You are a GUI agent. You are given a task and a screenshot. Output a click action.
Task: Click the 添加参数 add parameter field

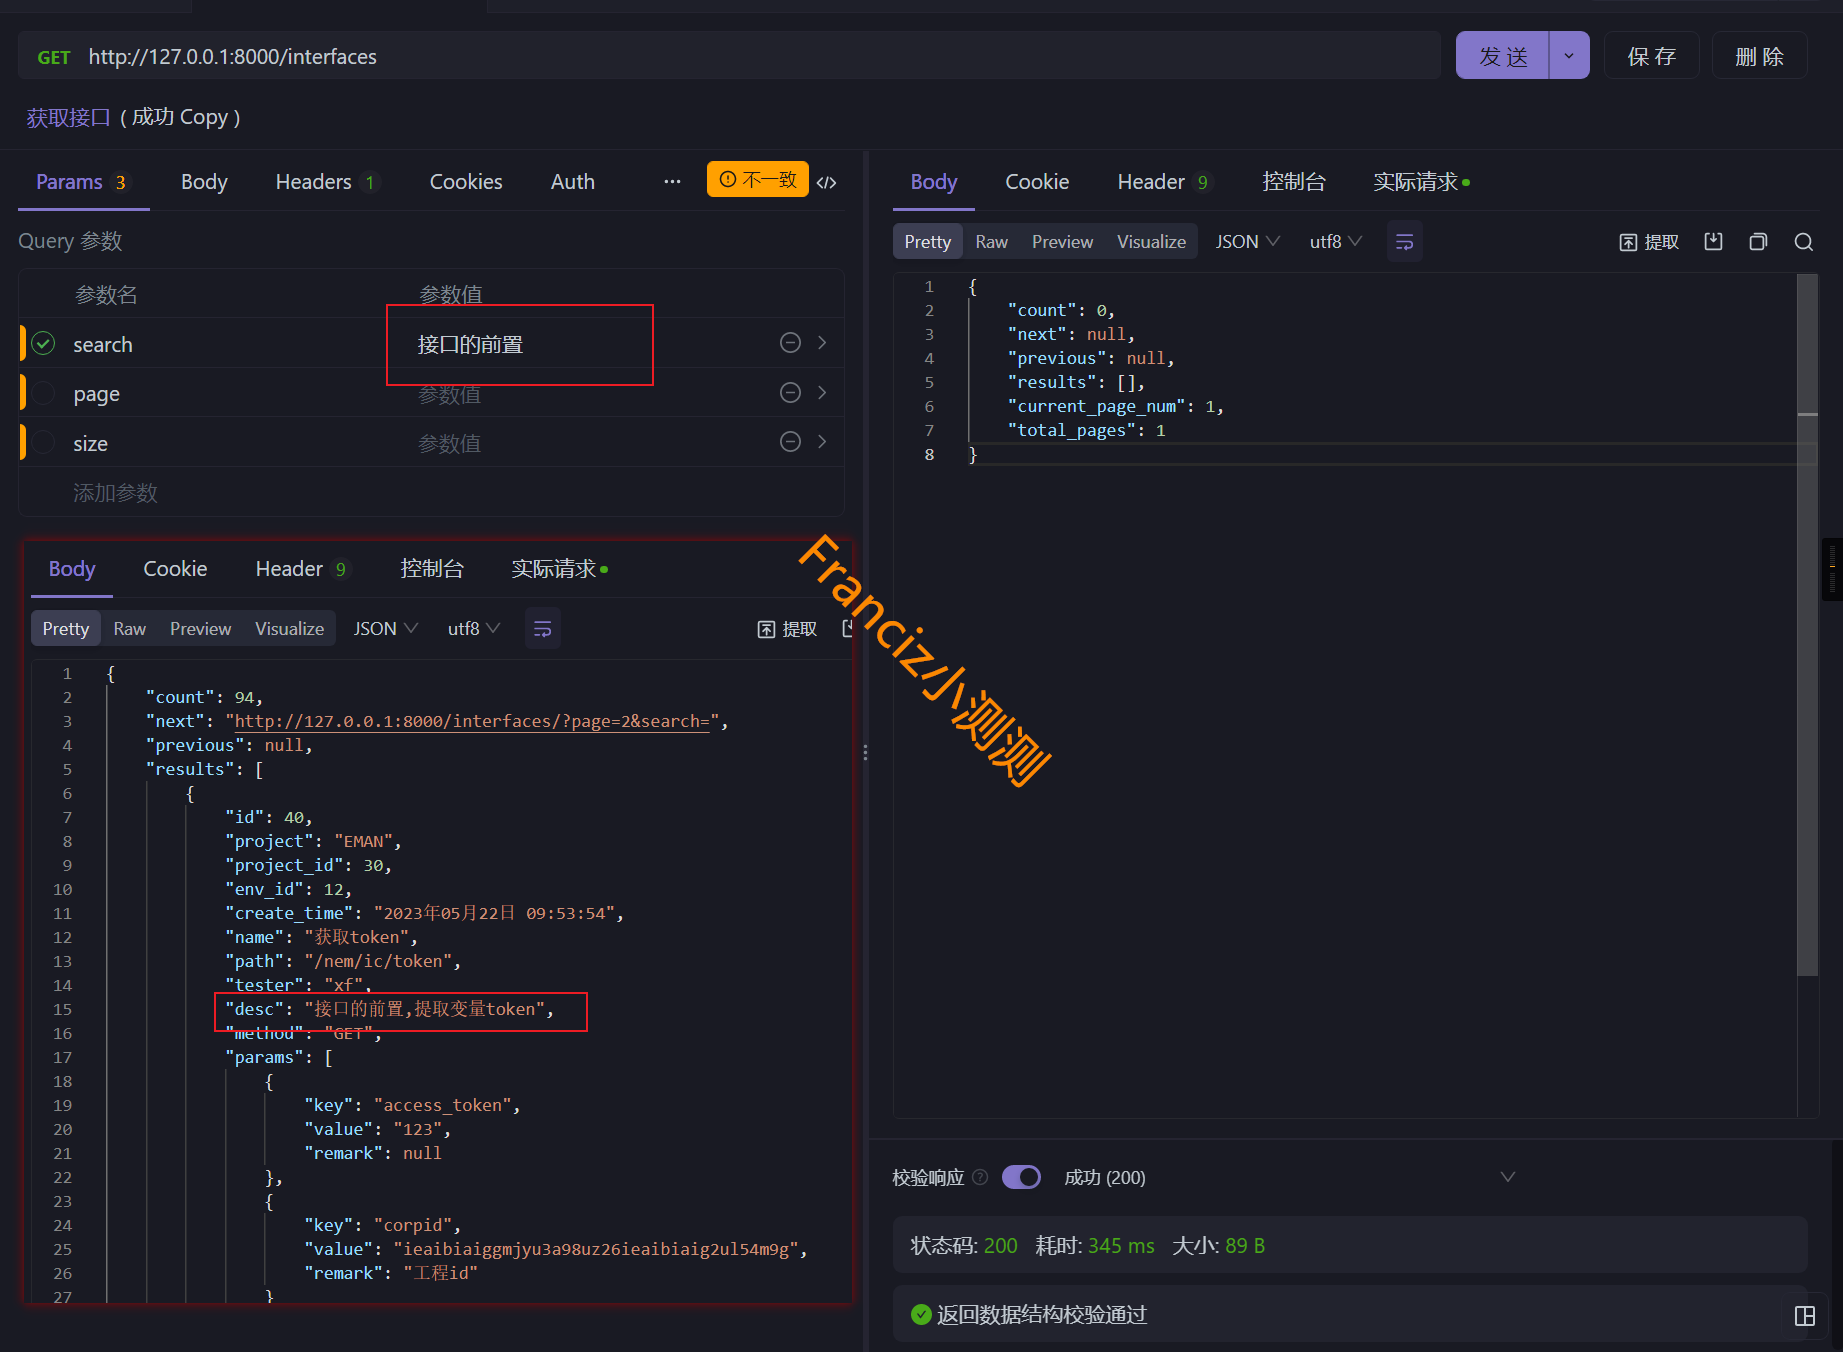pos(115,493)
